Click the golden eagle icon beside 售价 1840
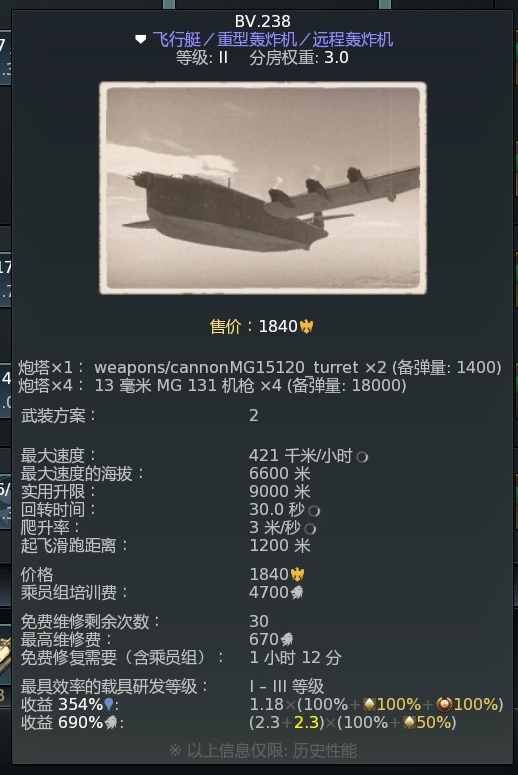 (x=306, y=326)
